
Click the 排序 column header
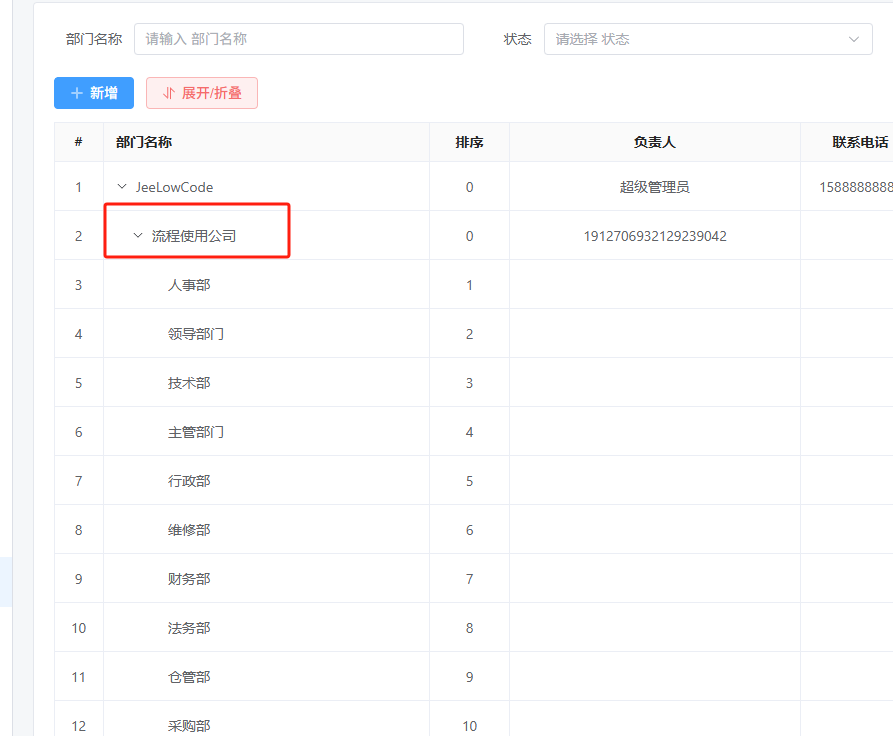pos(469,142)
